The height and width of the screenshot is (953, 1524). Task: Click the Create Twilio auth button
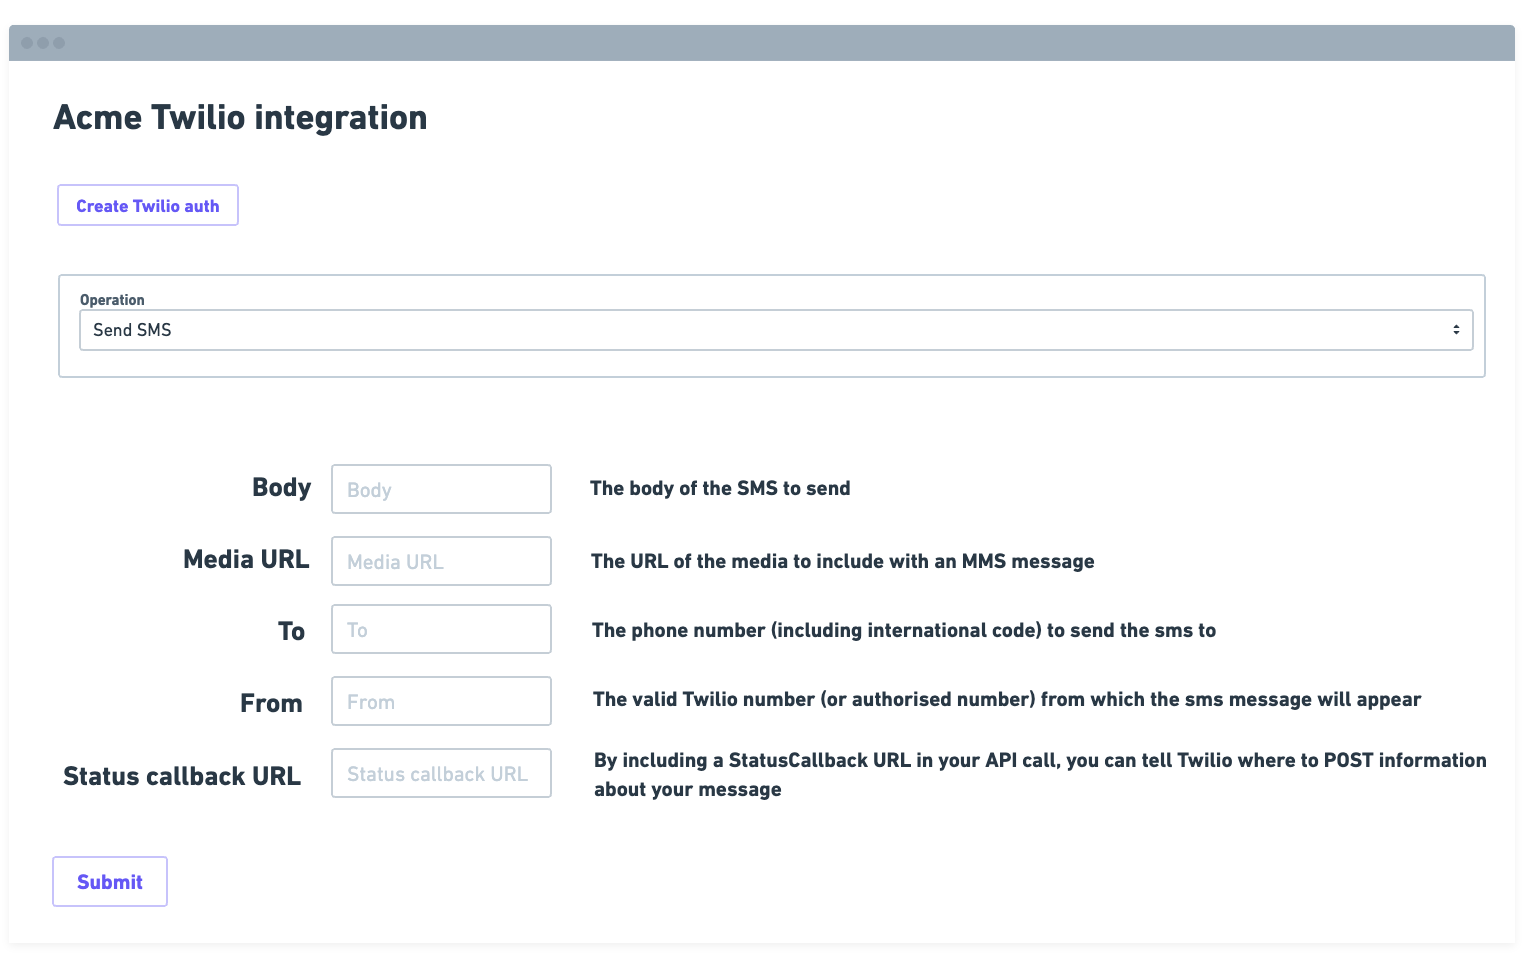pyautogui.click(x=147, y=205)
